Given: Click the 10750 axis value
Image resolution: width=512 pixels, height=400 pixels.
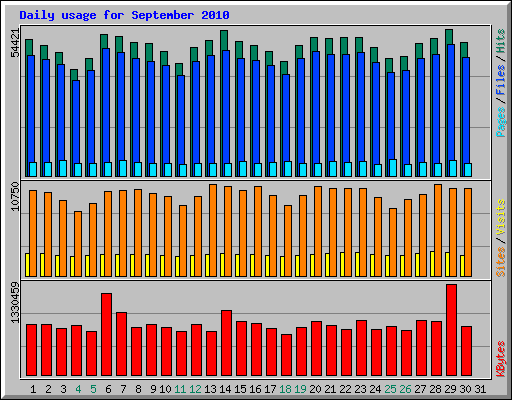Looking at the screenshot, I should (15, 196).
